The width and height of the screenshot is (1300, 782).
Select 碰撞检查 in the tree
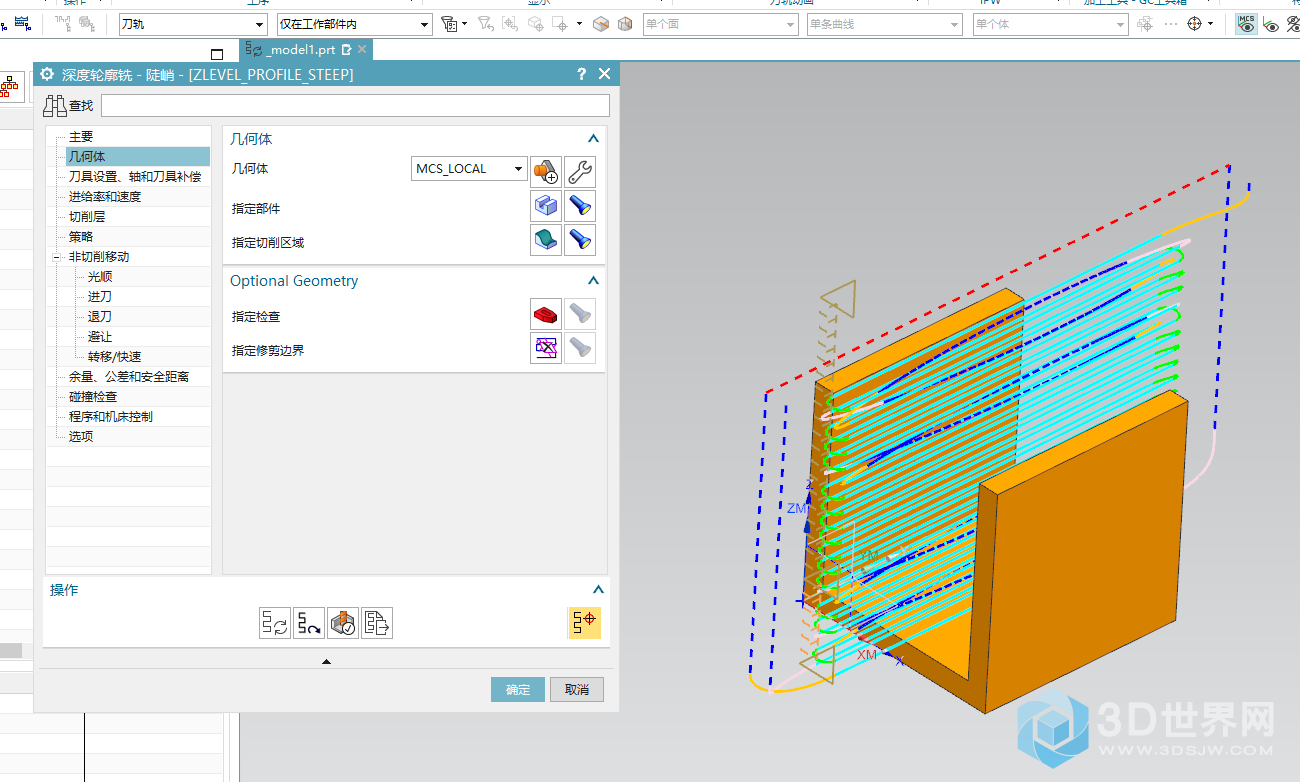(x=92, y=397)
